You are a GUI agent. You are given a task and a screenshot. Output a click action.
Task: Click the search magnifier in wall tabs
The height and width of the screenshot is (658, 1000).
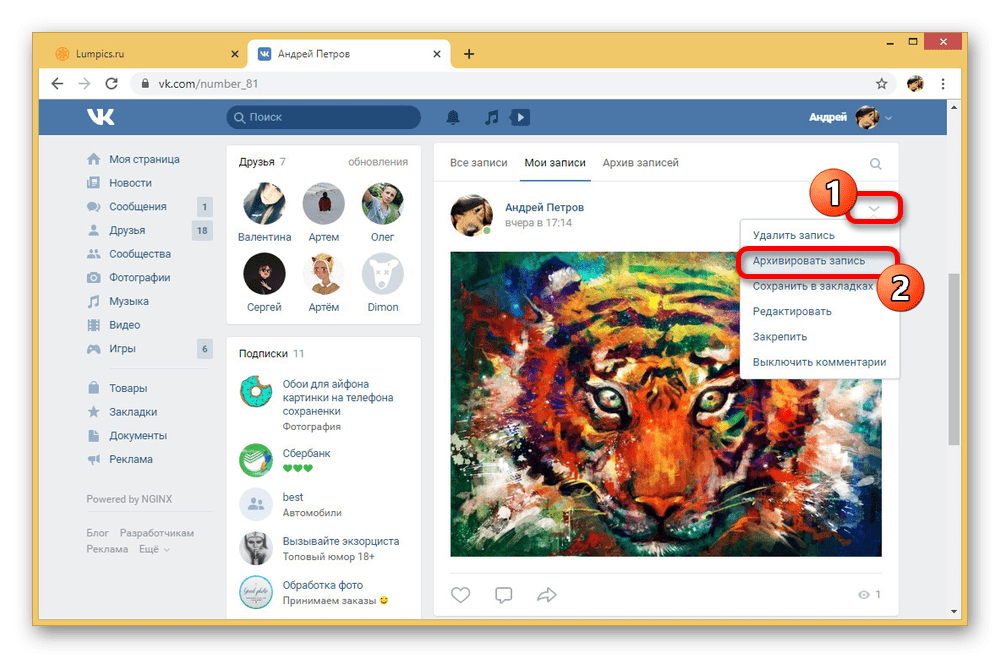point(876,164)
